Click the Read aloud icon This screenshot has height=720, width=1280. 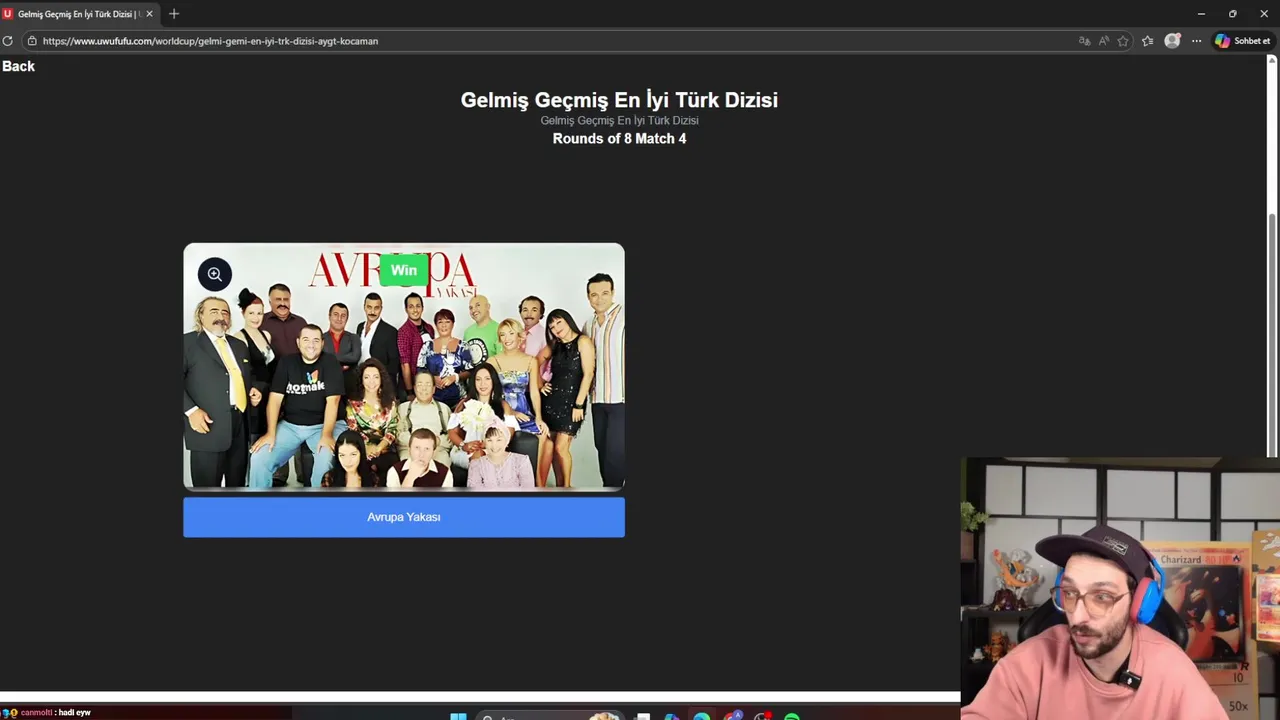(x=1104, y=41)
